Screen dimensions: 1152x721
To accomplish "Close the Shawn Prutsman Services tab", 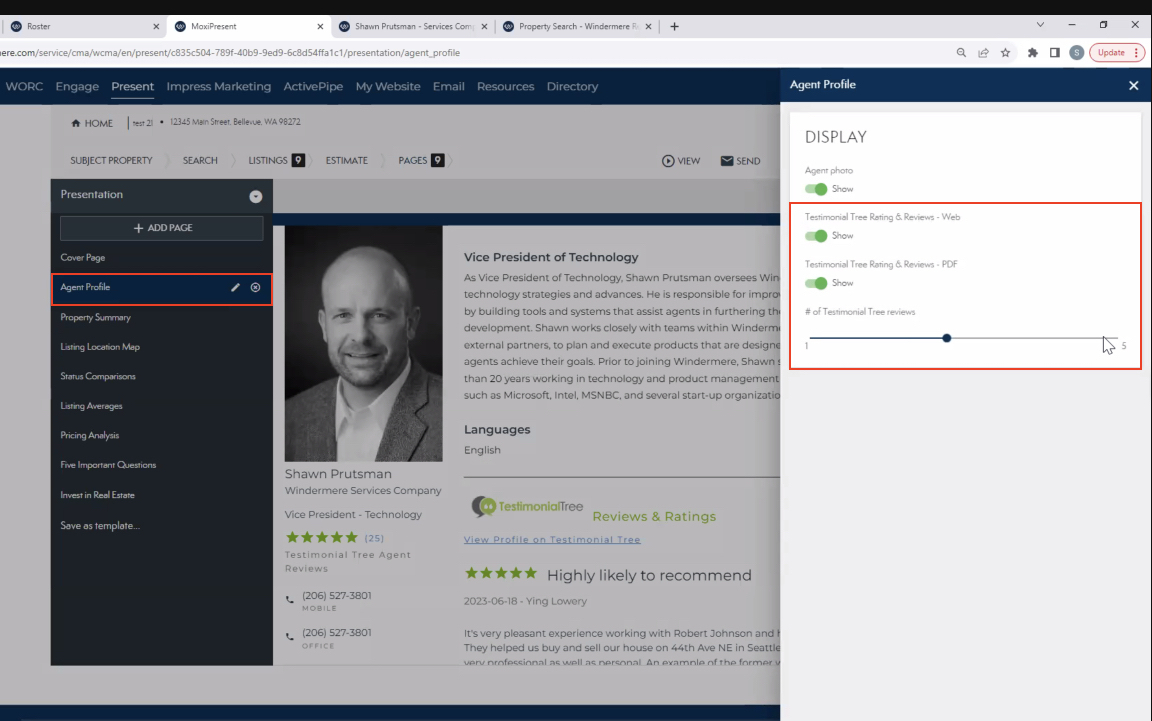I will (484, 26).
